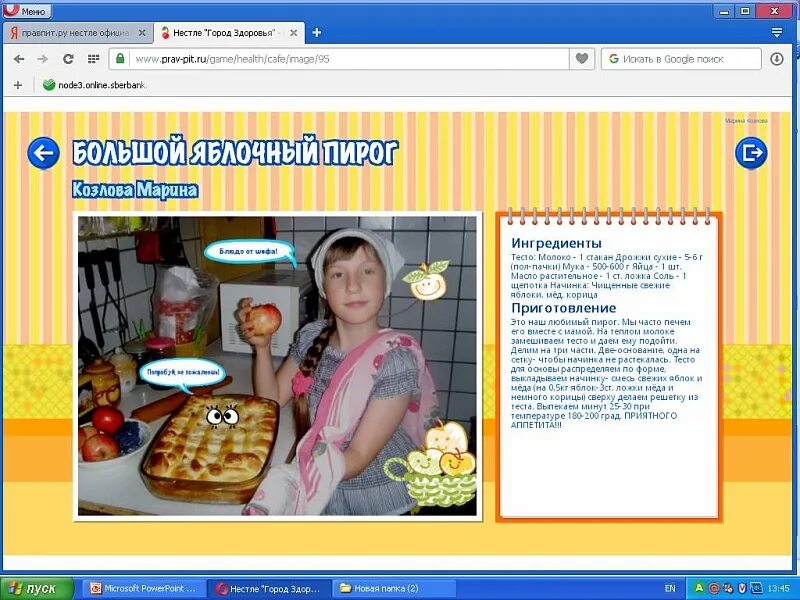Click the EN language indicator in taskbar

tap(670, 588)
